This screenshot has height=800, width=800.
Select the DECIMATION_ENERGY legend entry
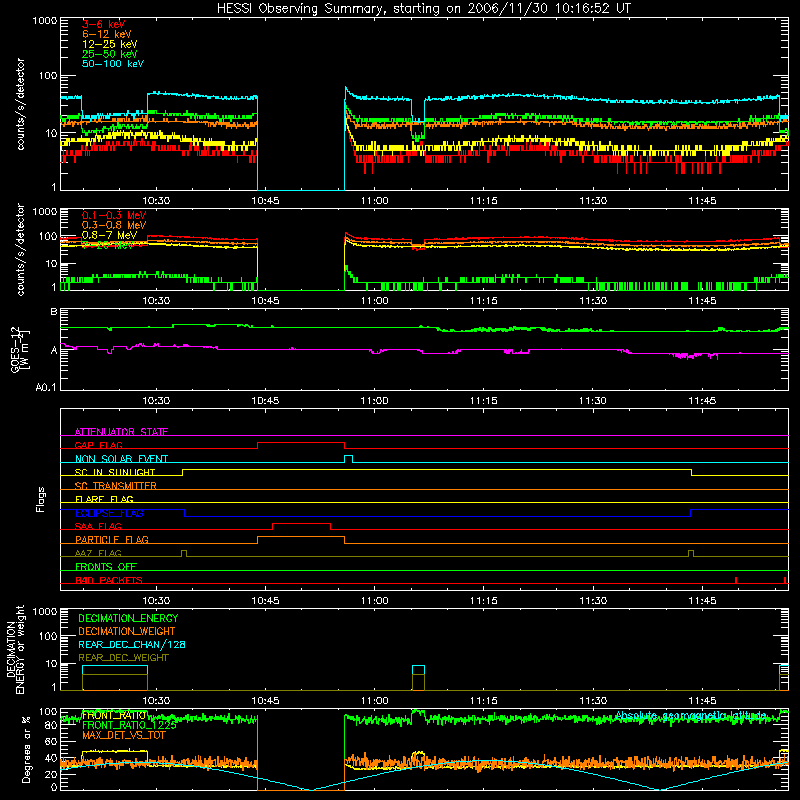(128, 618)
